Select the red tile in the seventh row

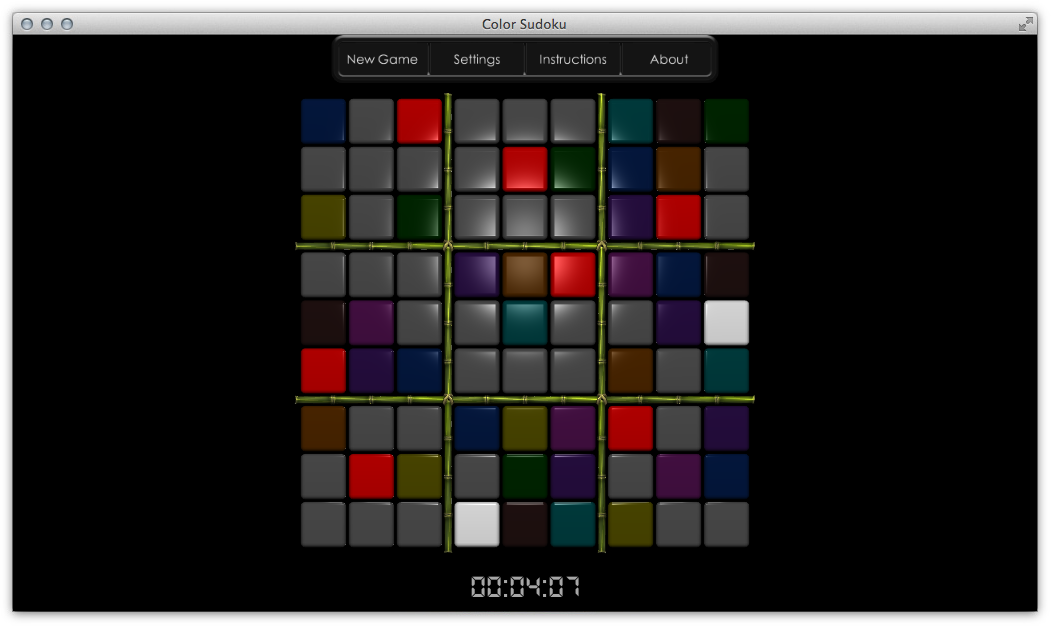point(631,428)
